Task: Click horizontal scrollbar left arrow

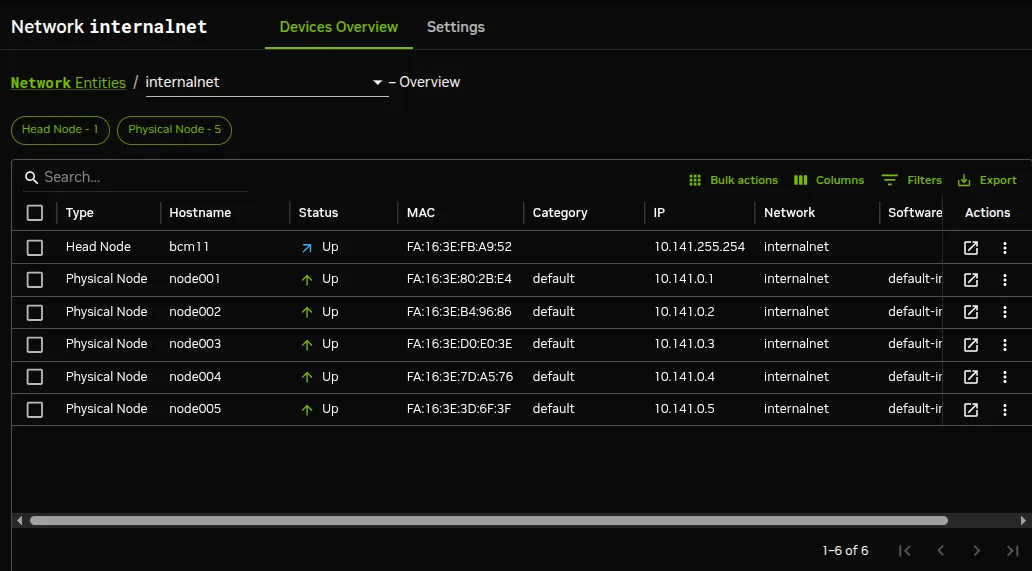Action: coord(20,520)
